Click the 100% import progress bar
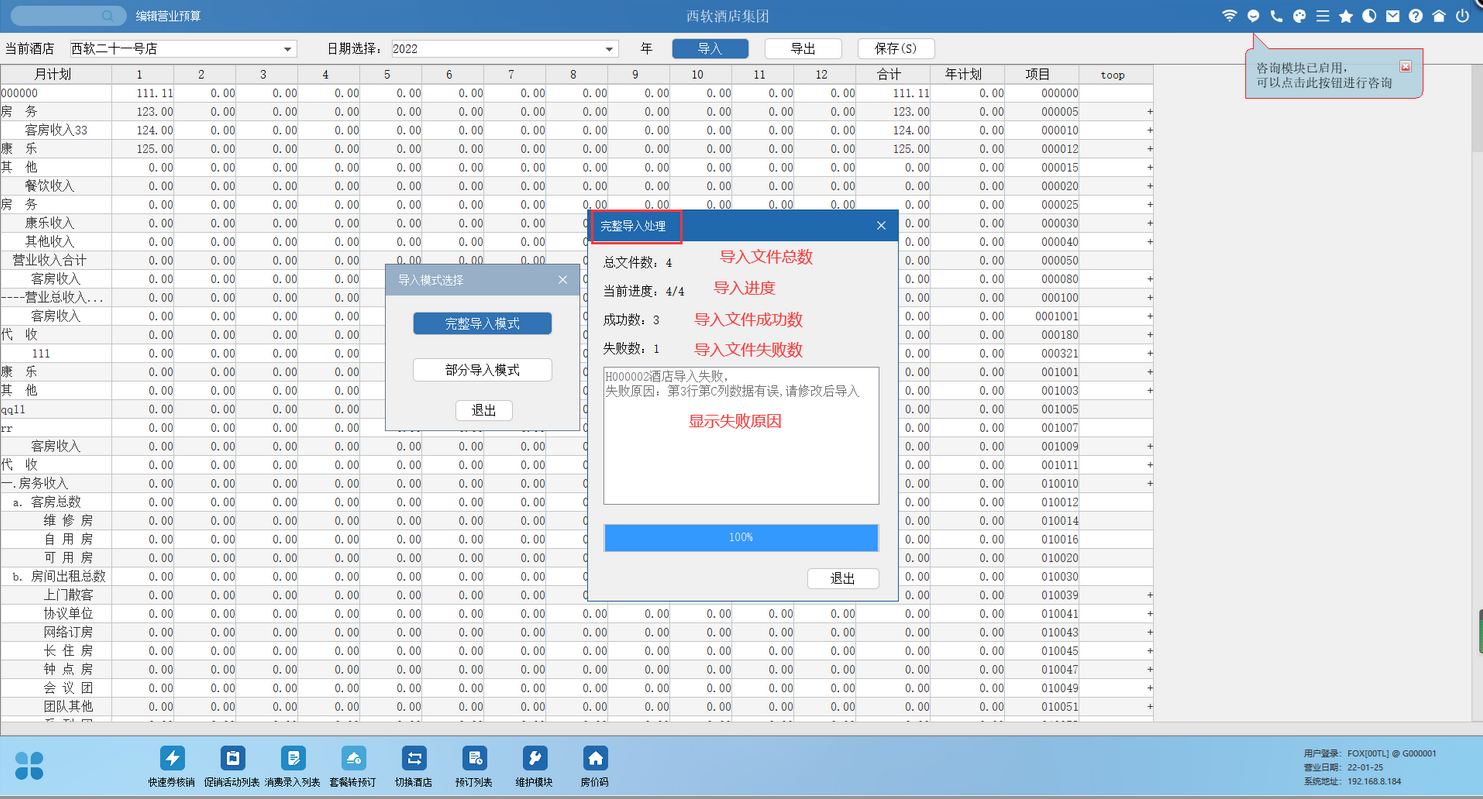Image resolution: width=1483 pixels, height=799 pixels. tap(741, 537)
